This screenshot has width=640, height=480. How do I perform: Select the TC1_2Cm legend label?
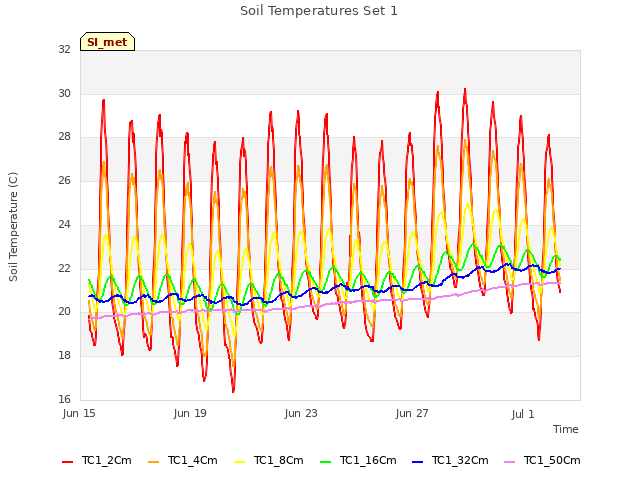click(107, 460)
